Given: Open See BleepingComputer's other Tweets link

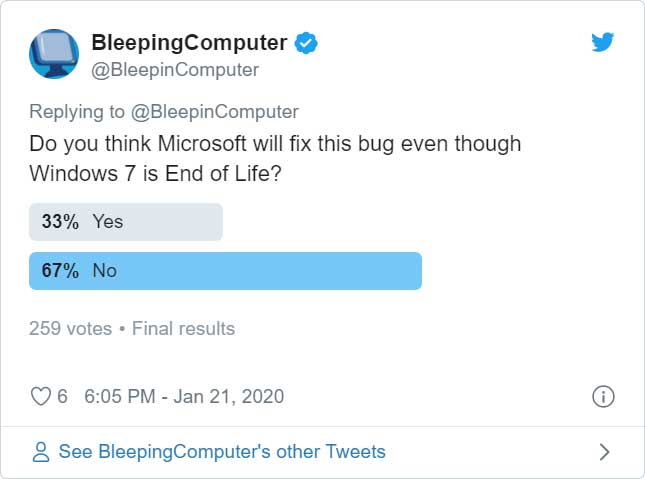Looking at the screenshot, I should [x=222, y=451].
